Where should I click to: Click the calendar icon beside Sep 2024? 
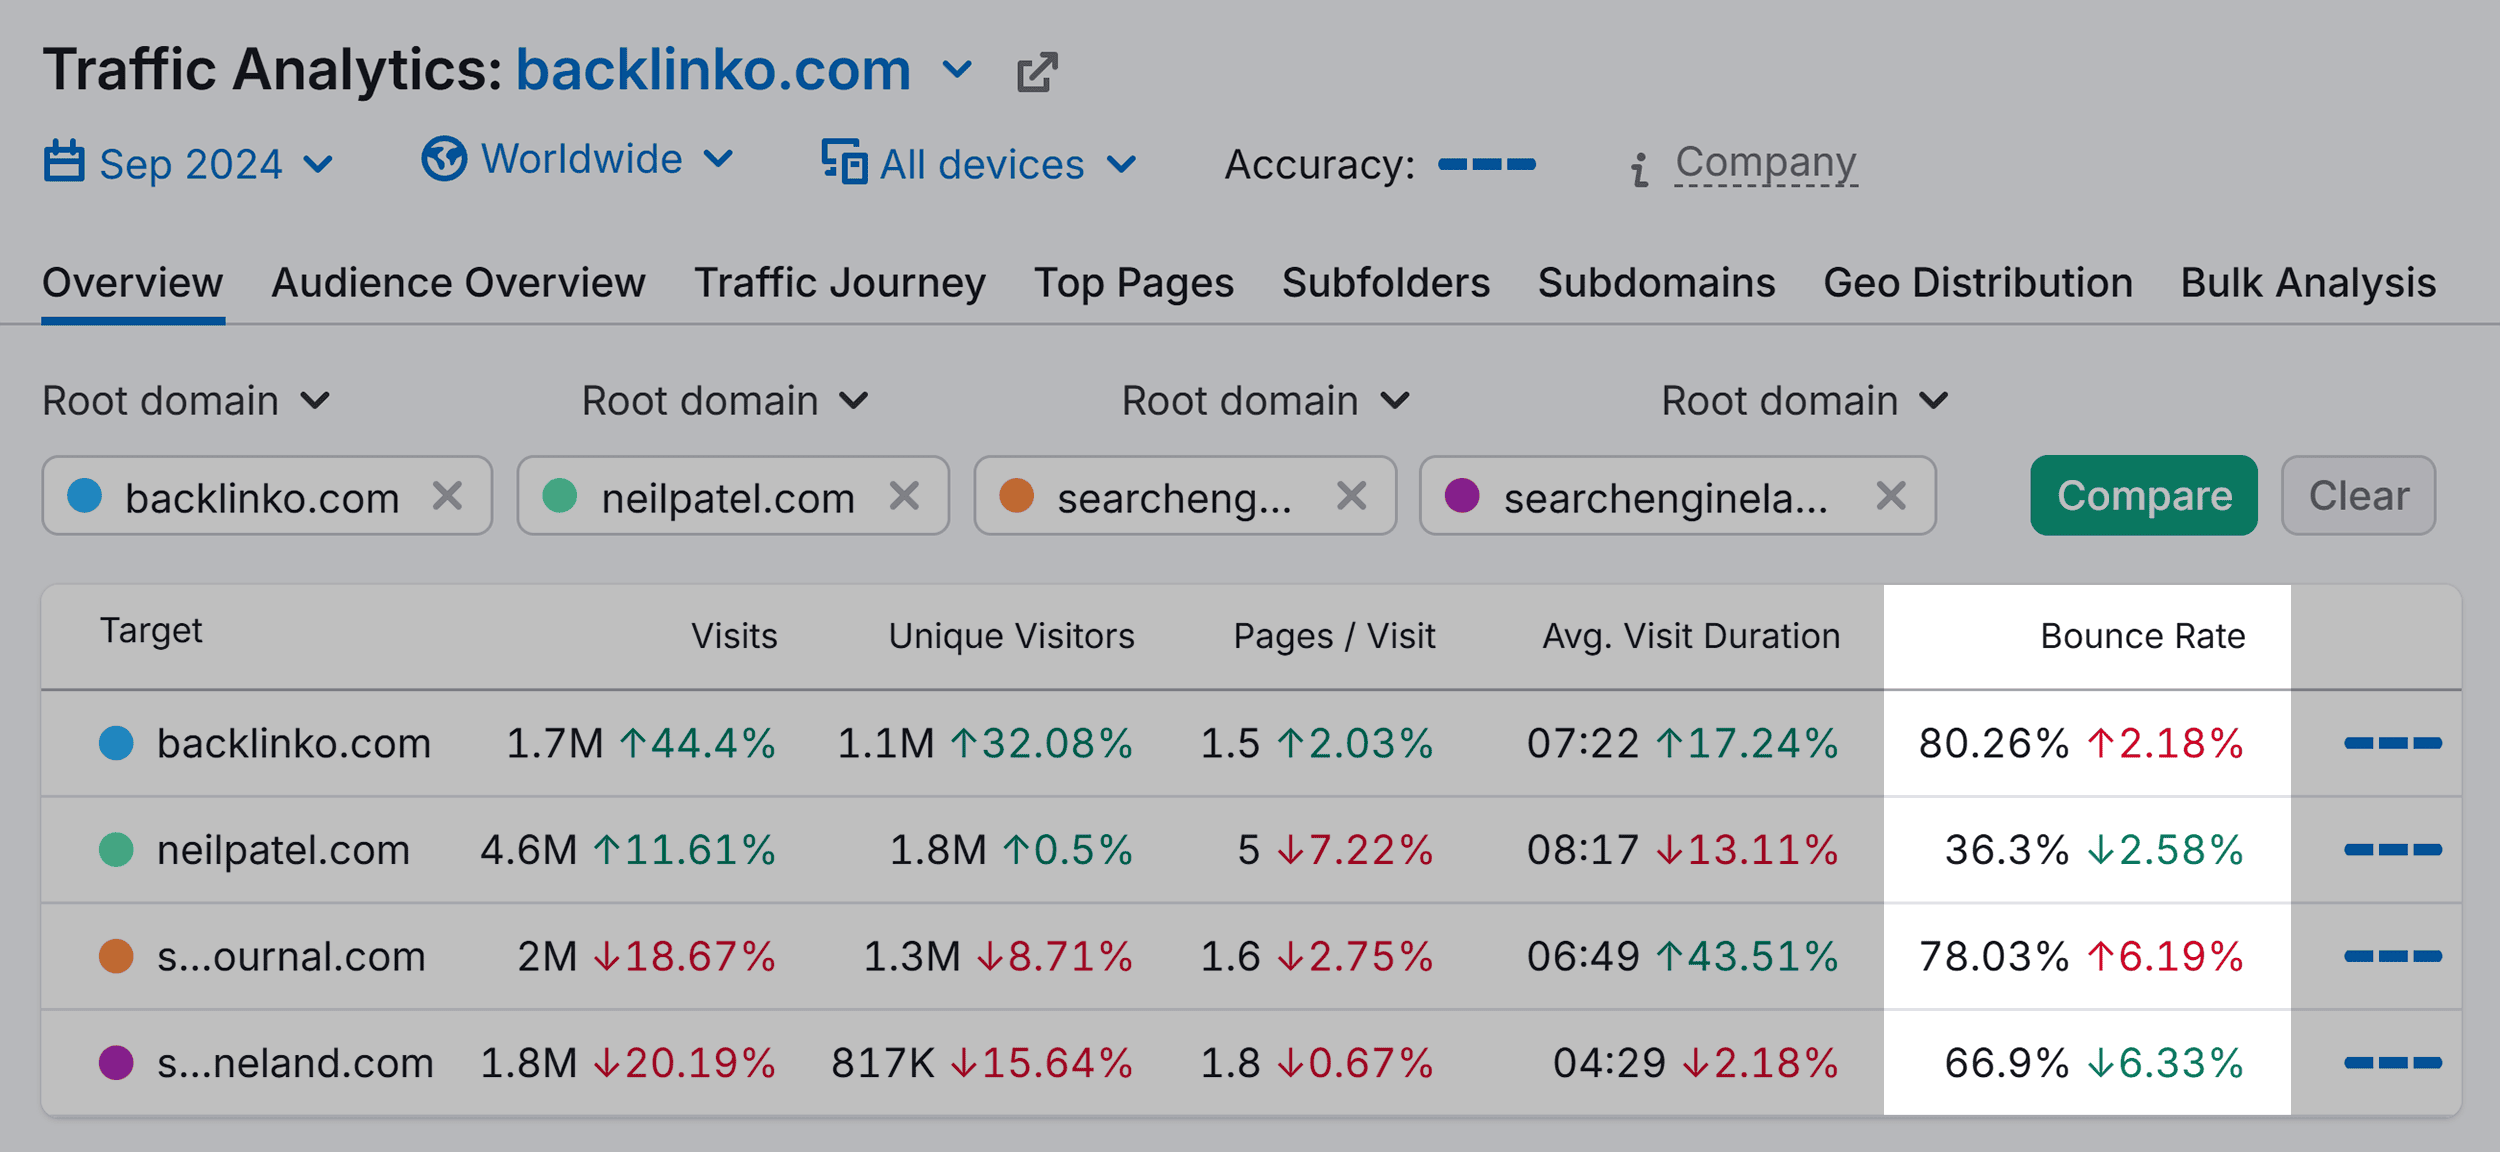click(64, 162)
